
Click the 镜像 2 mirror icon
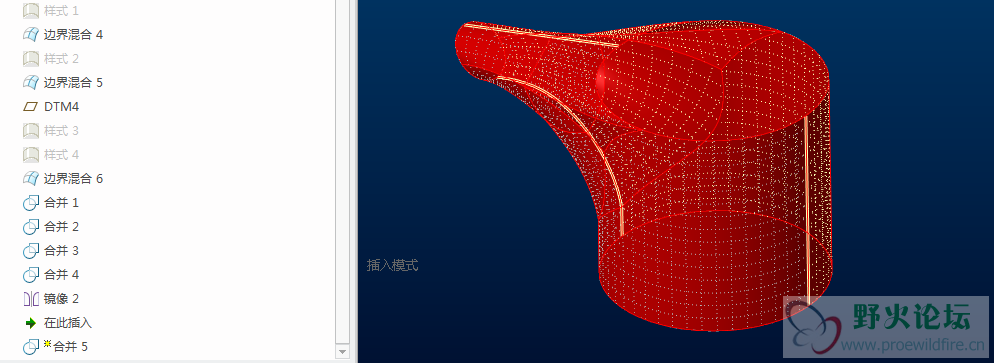(x=30, y=299)
